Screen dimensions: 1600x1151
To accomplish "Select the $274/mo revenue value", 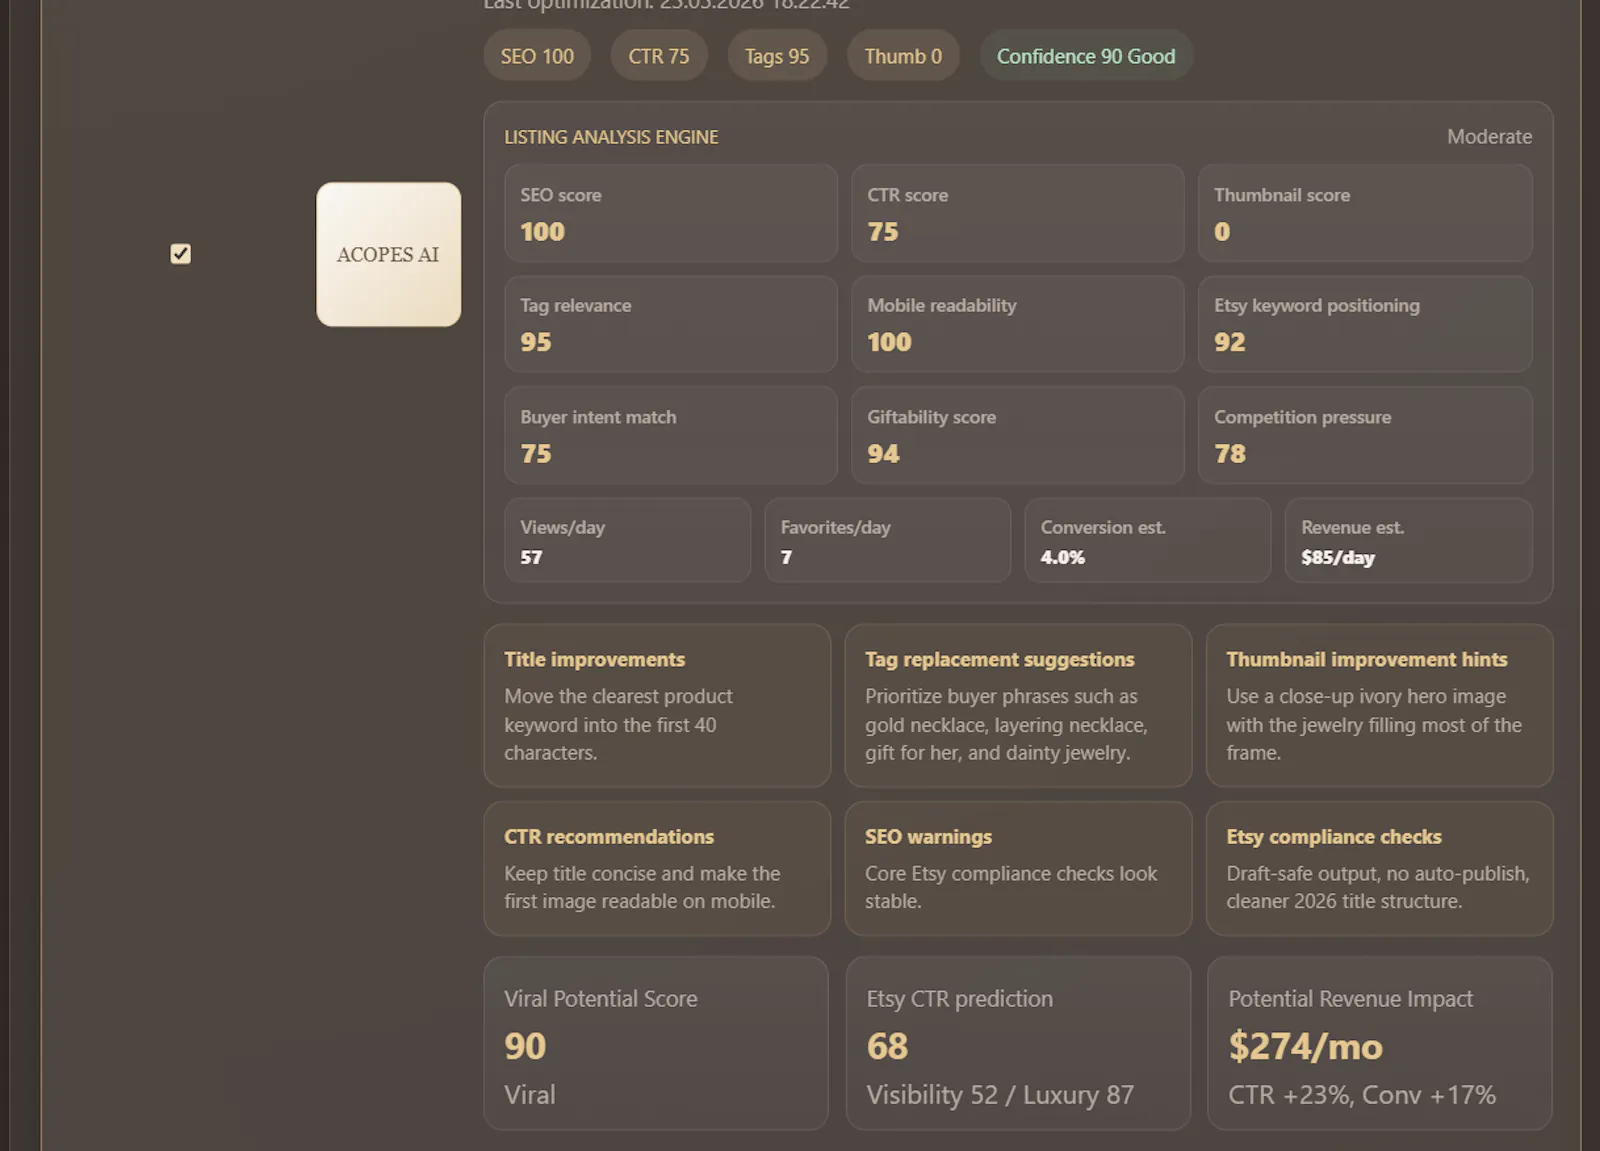I will tap(1305, 1047).
